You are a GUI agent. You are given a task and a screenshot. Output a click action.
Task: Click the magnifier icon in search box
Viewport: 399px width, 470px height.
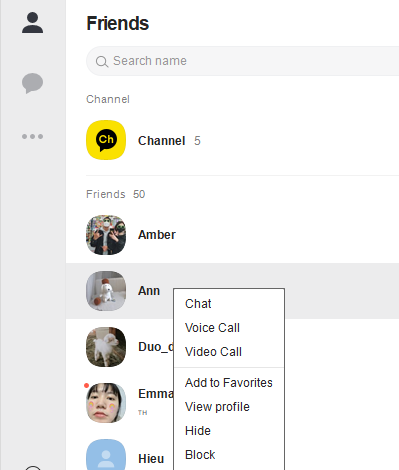coord(102,61)
